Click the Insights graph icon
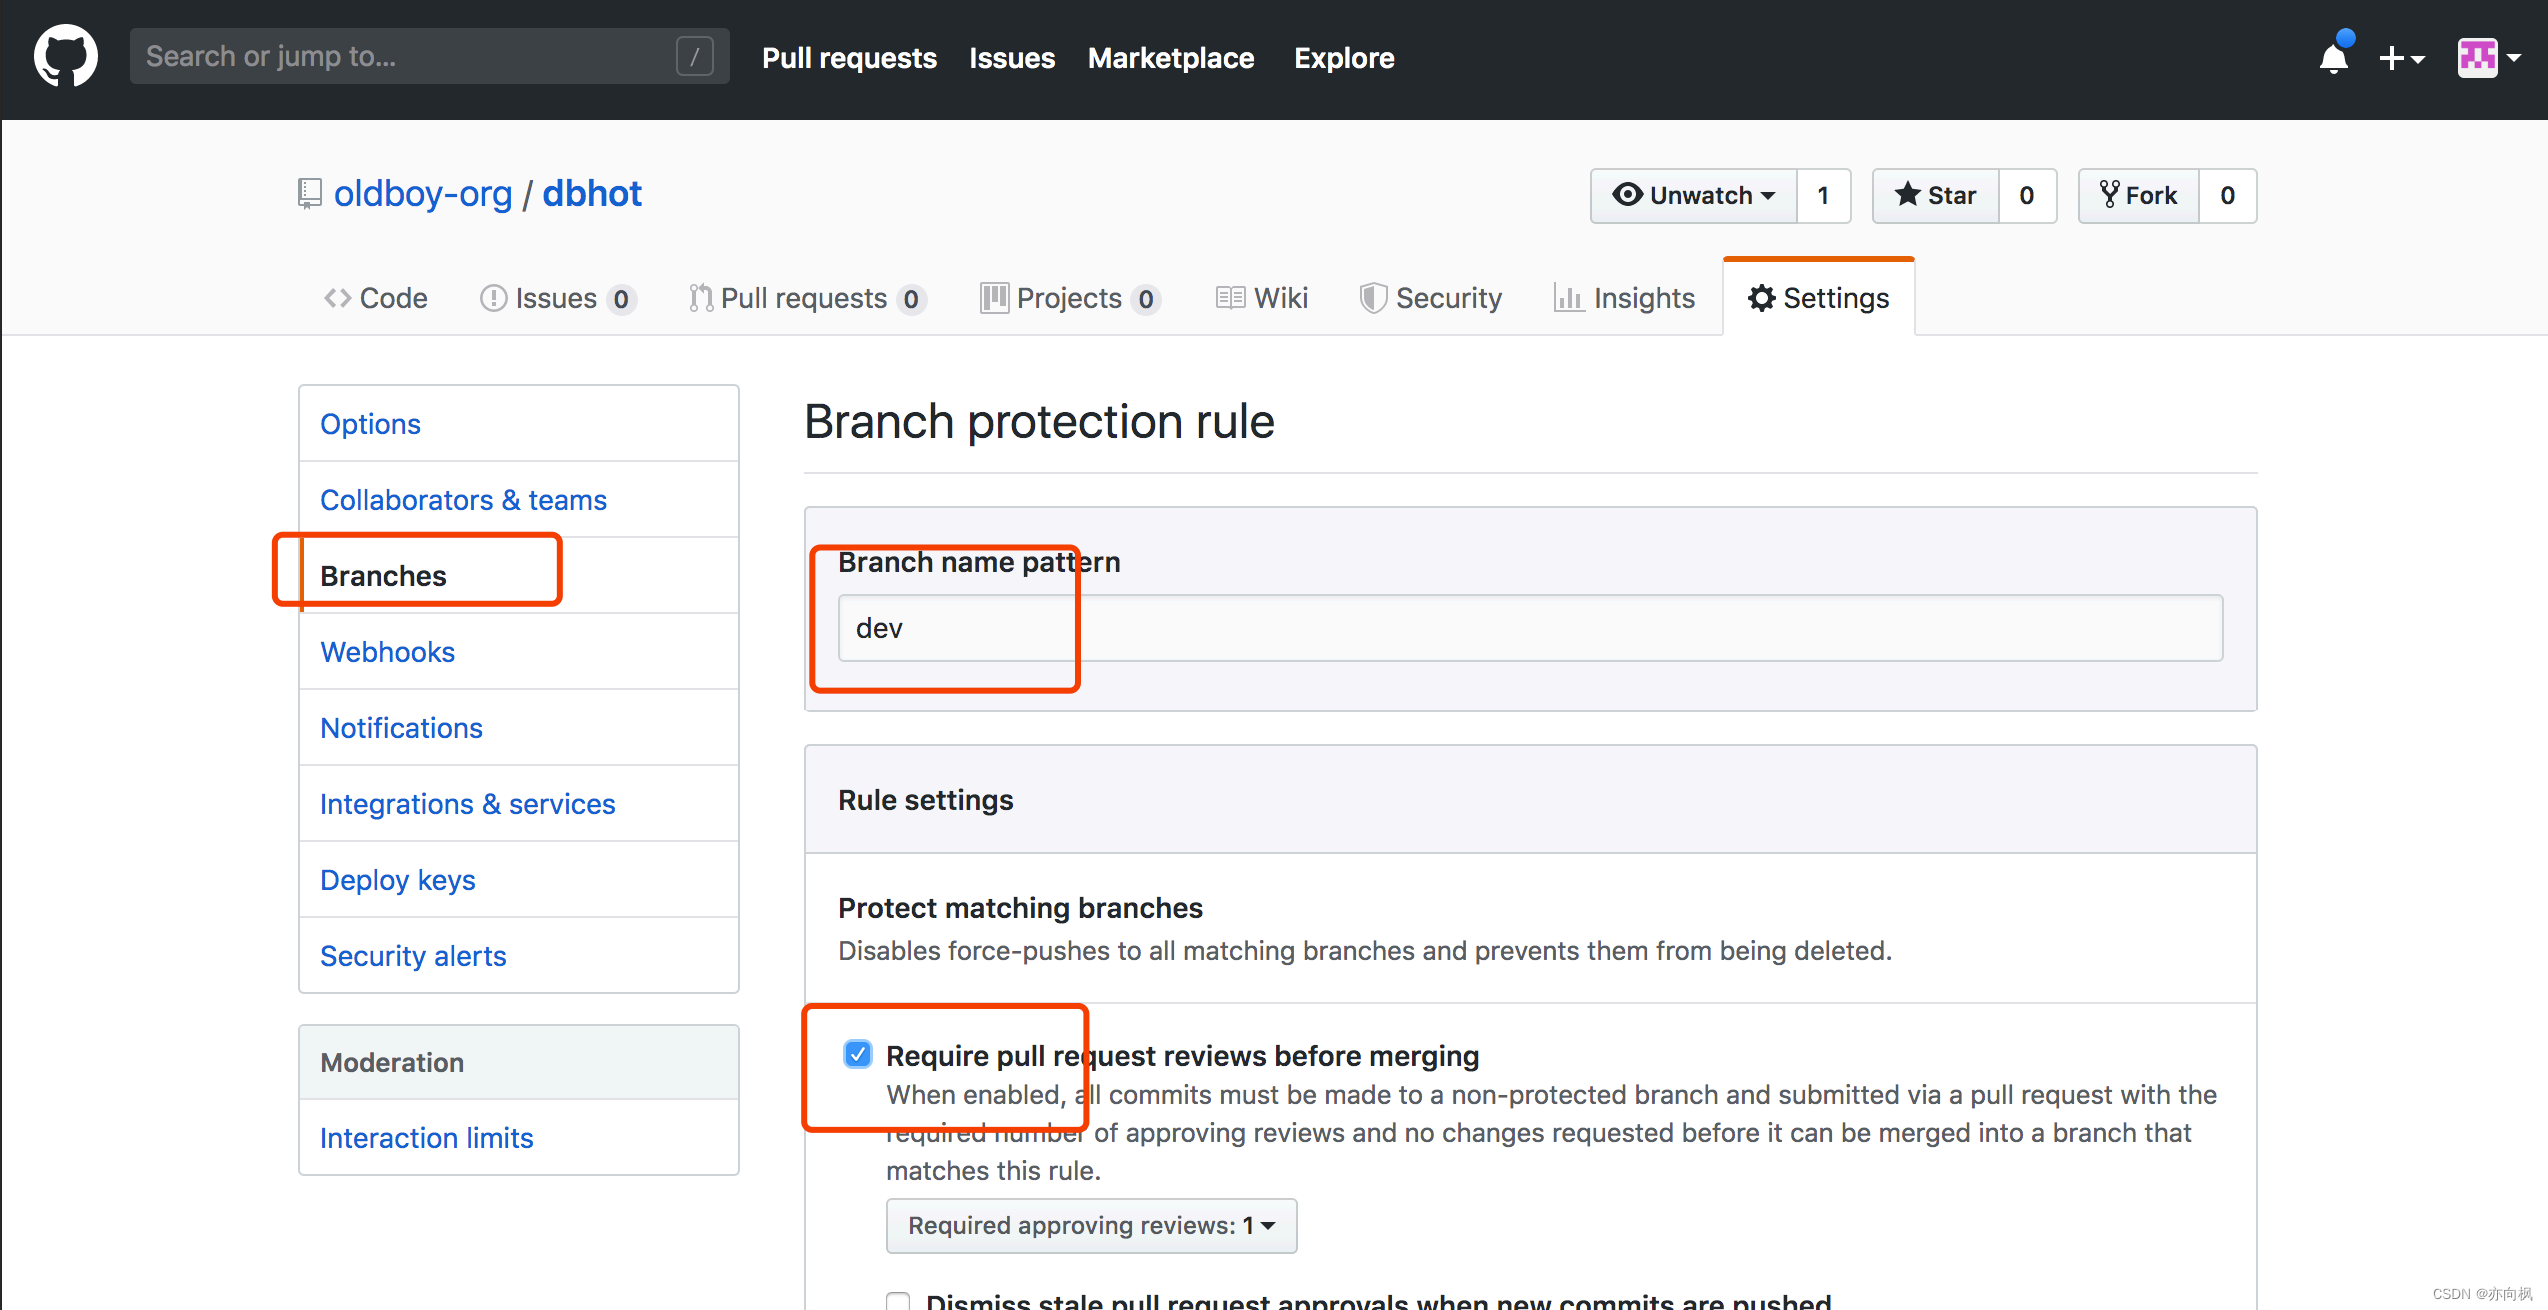2548x1310 pixels. click(x=1569, y=298)
